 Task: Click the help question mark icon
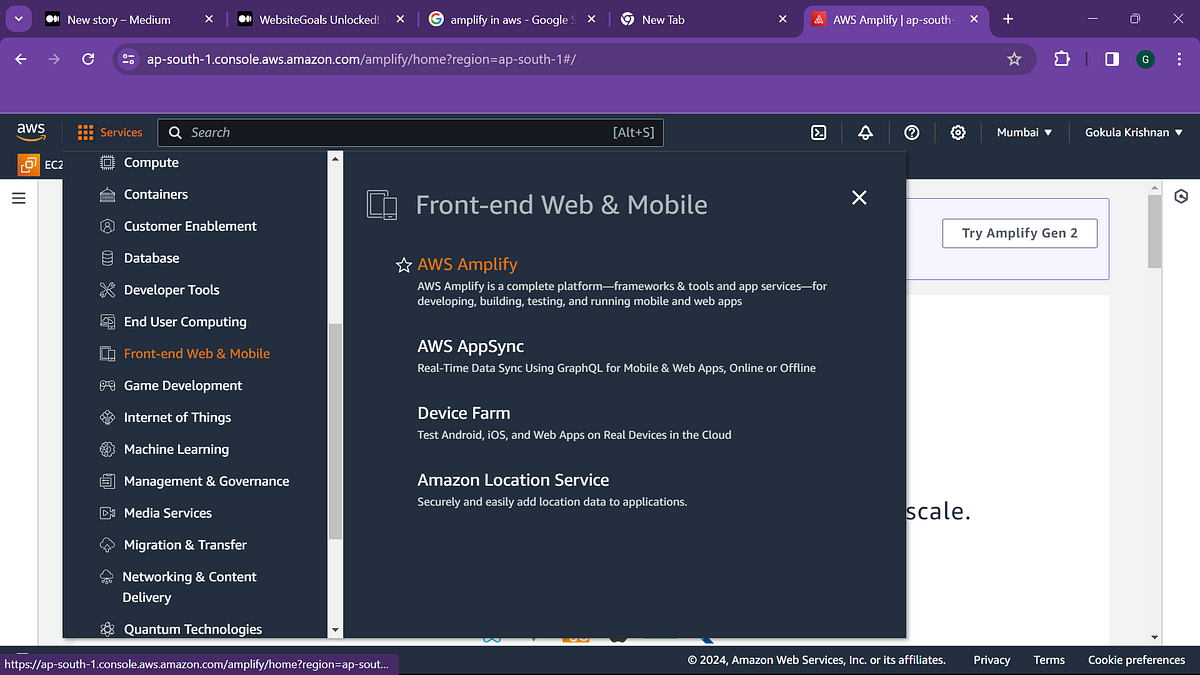(911, 132)
